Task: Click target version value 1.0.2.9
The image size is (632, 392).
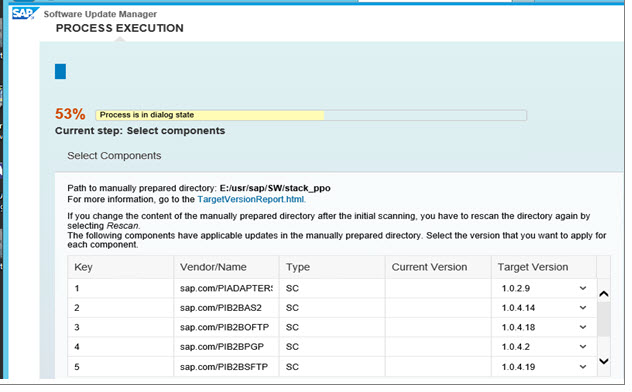Action: (516, 288)
